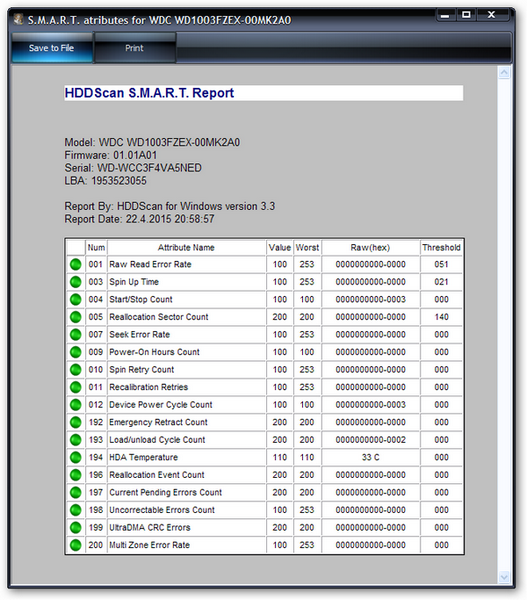Select the Seek Error Rate row name

point(139,334)
